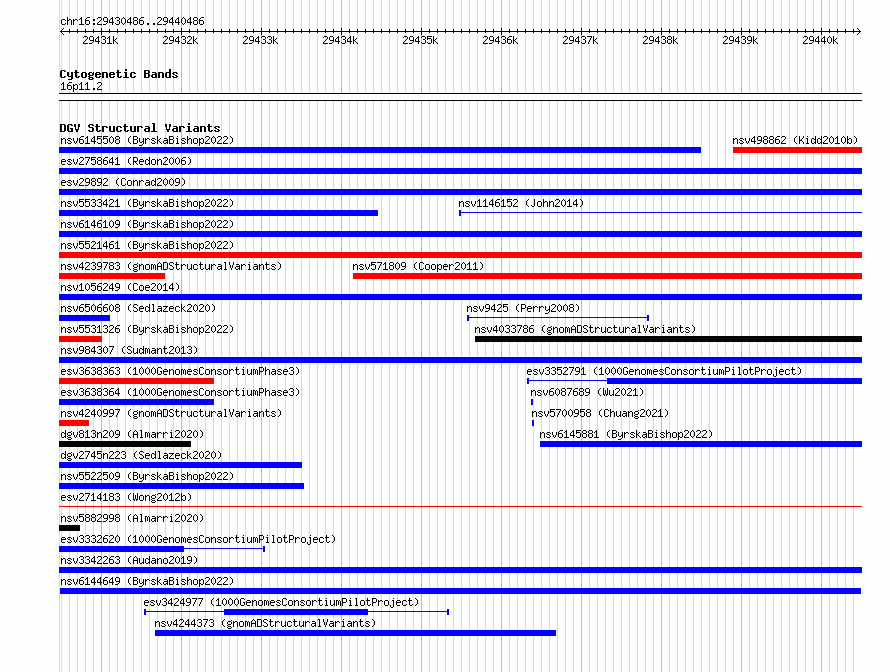Click the 29435k ruler tick label
This screenshot has height=672, width=890.
point(420,40)
